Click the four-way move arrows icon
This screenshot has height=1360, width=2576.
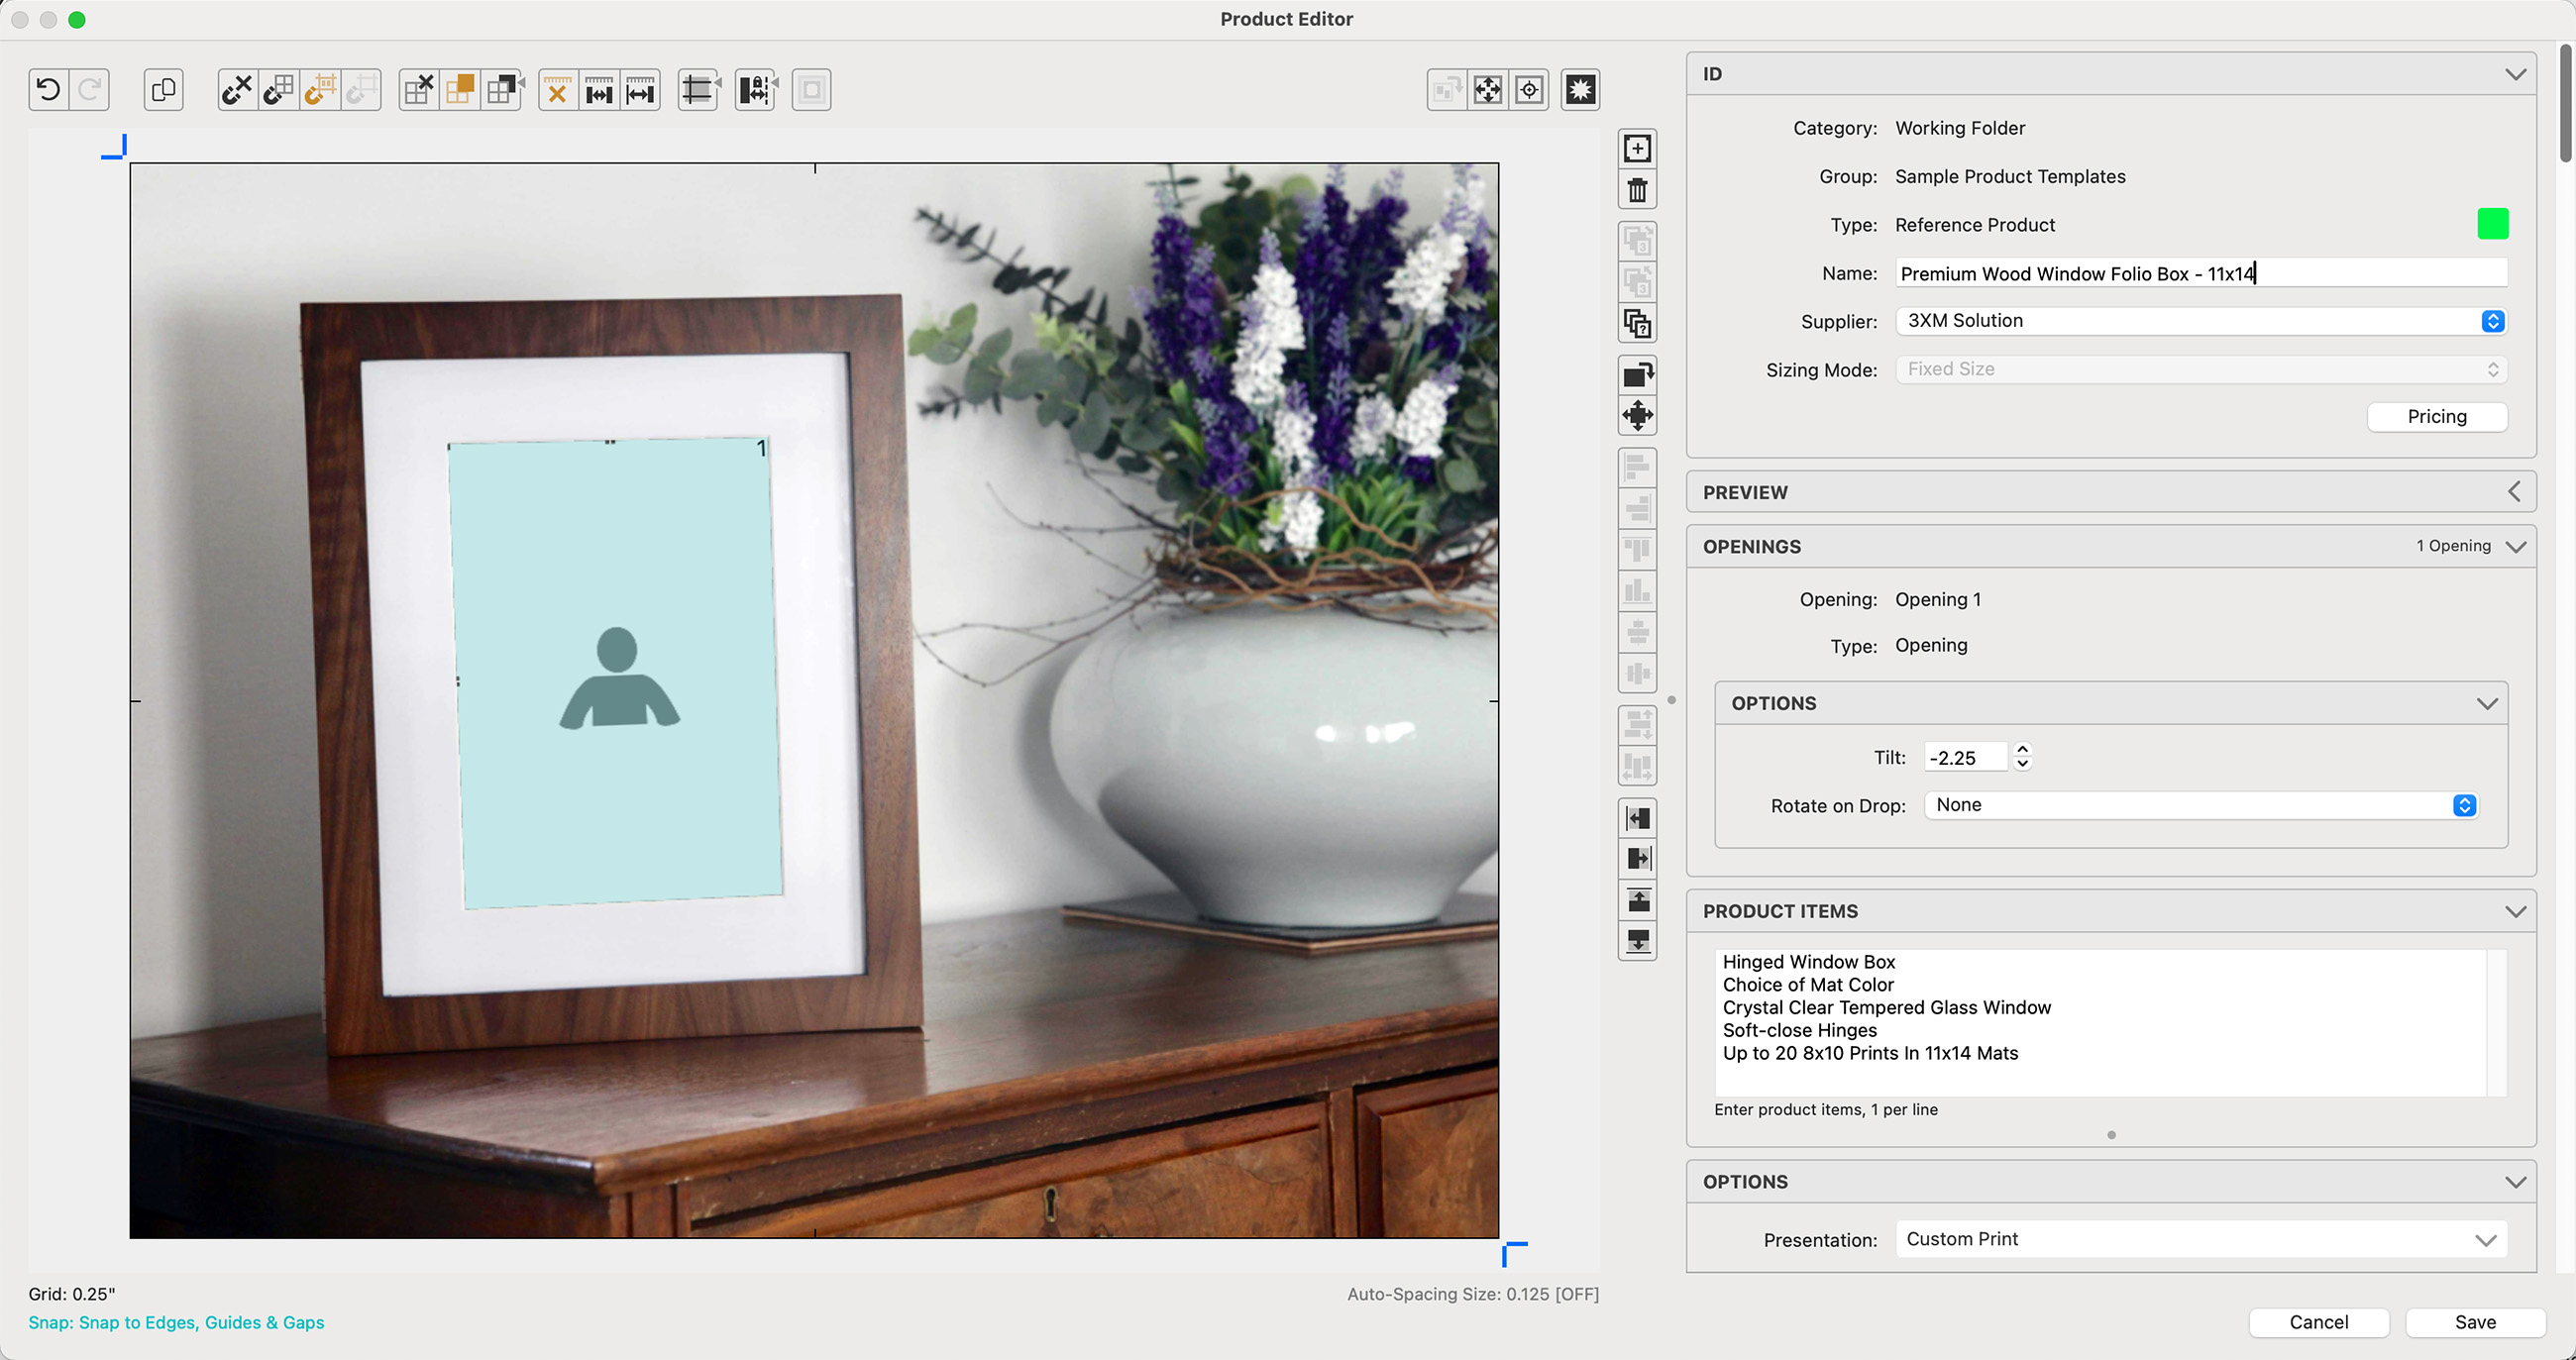pyautogui.click(x=1637, y=416)
